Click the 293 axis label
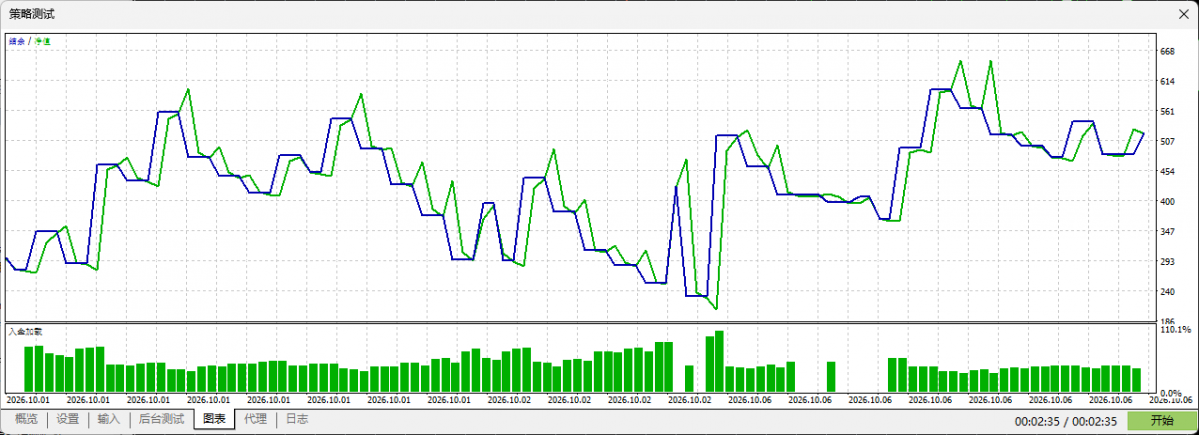 tap(1168, 261)
